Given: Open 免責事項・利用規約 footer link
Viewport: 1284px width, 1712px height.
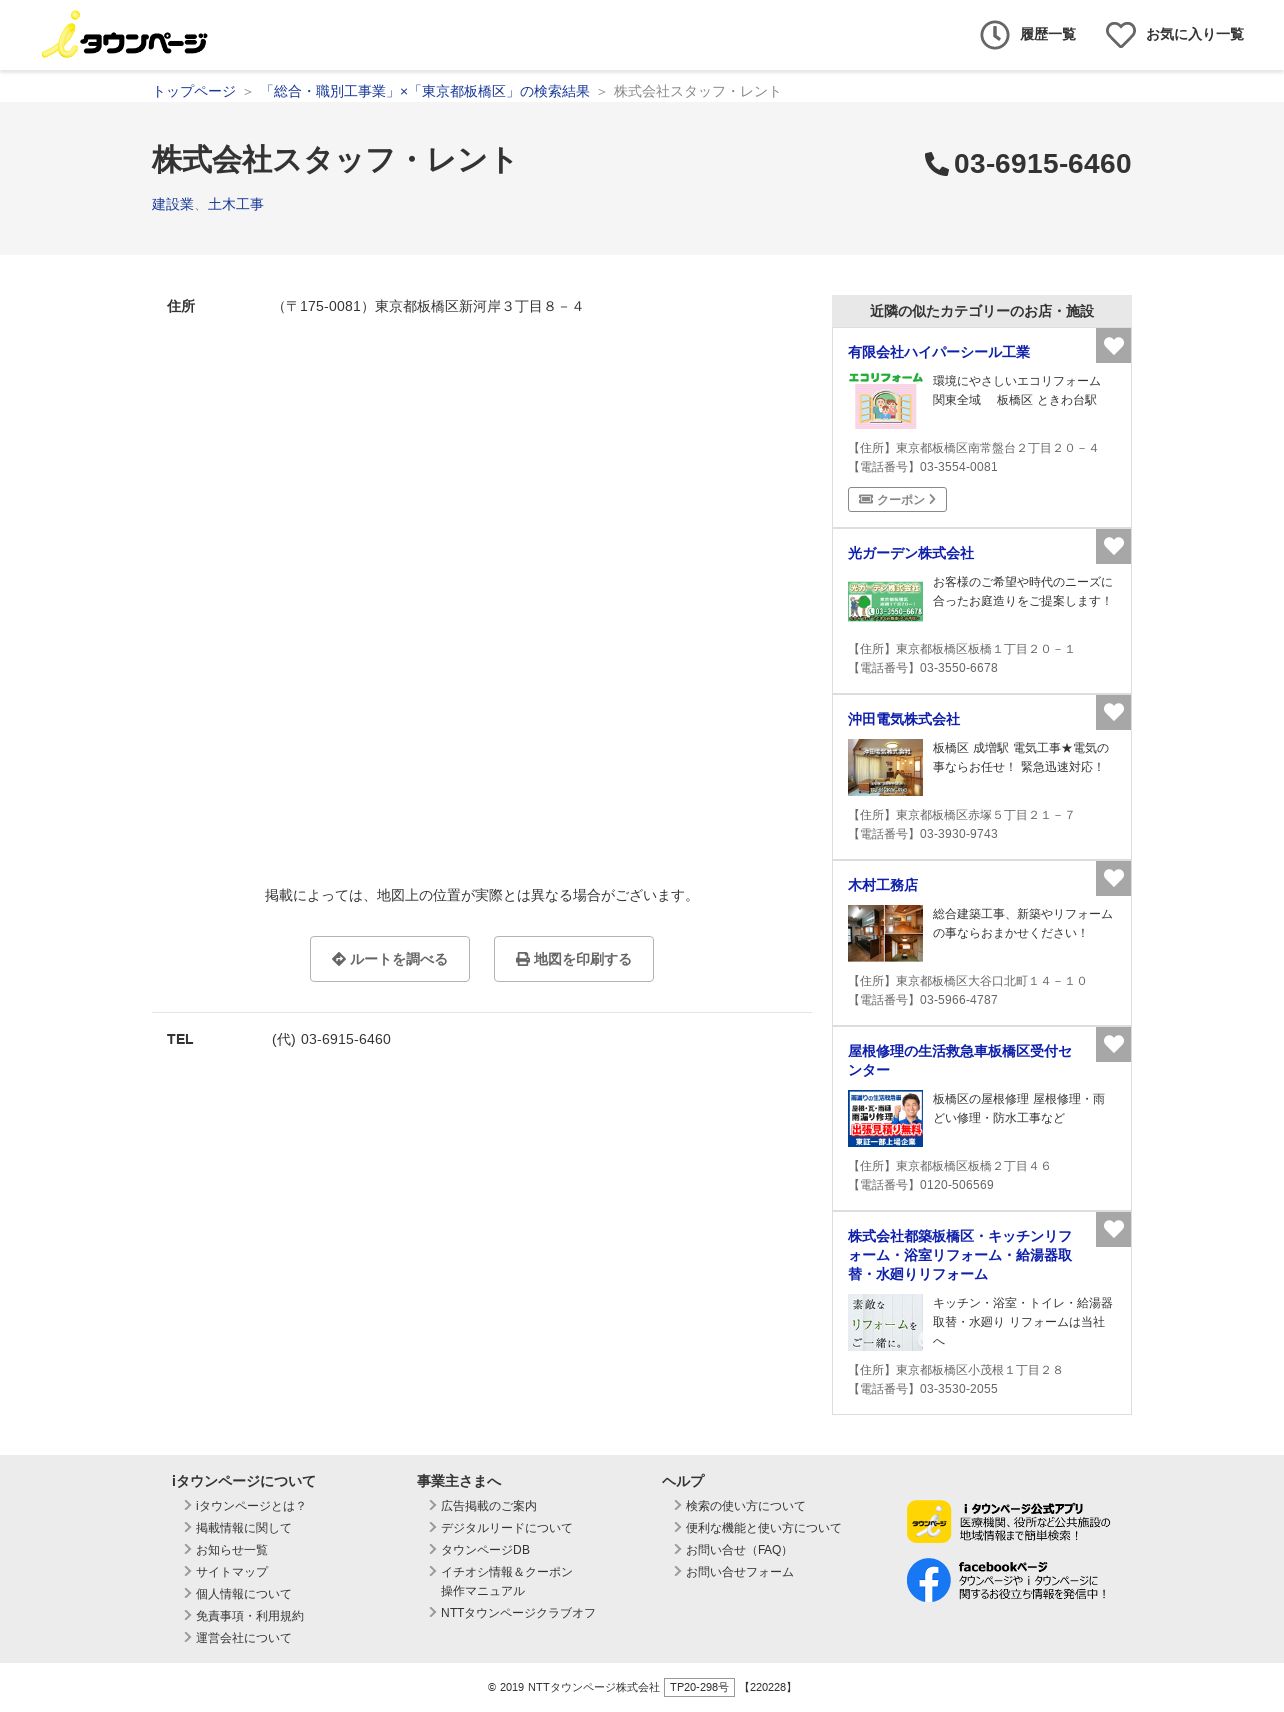Looking at the screenshot, I should point(250,1616).
